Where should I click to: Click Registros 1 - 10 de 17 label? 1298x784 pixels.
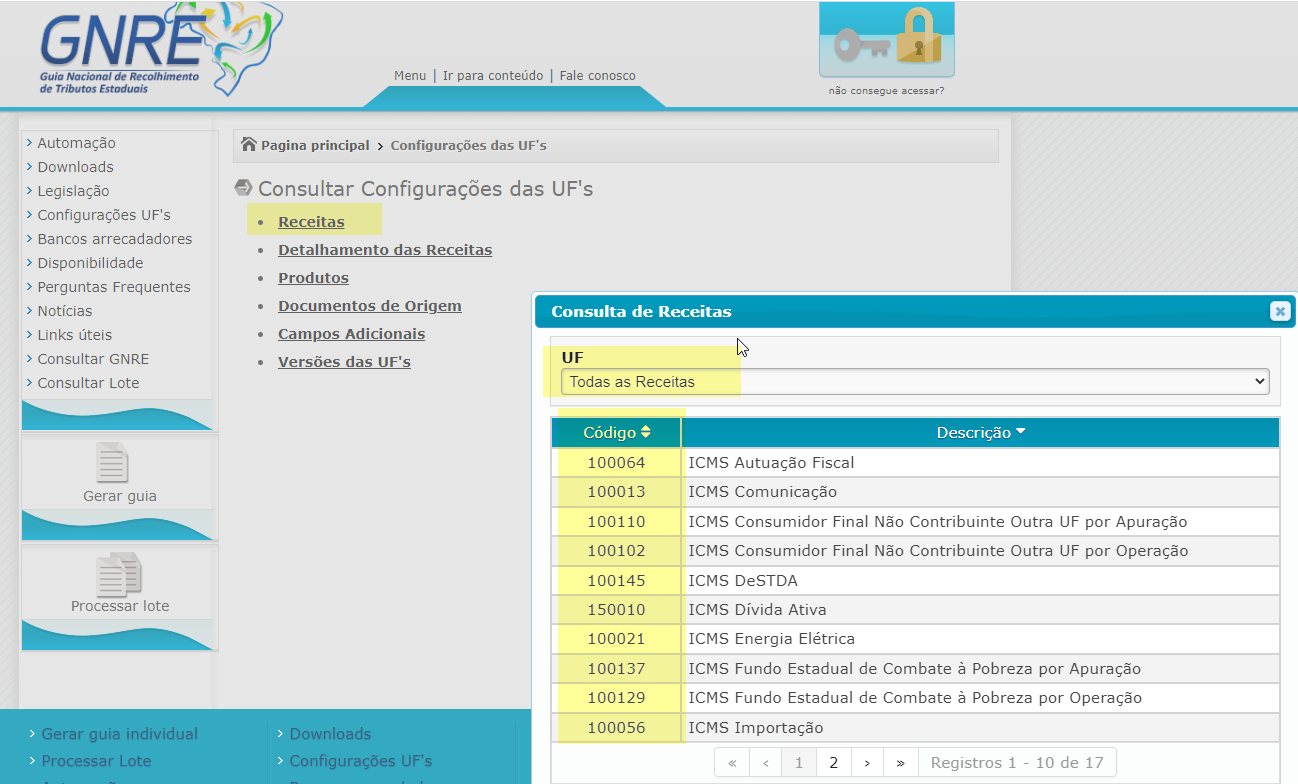click(1018, 763)
